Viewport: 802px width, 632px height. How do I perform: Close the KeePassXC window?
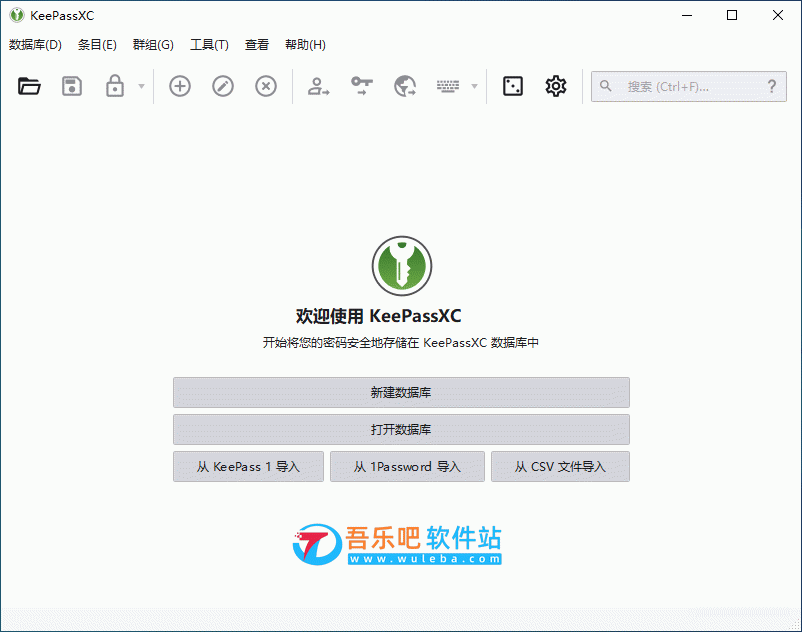(x=778, y=15)
